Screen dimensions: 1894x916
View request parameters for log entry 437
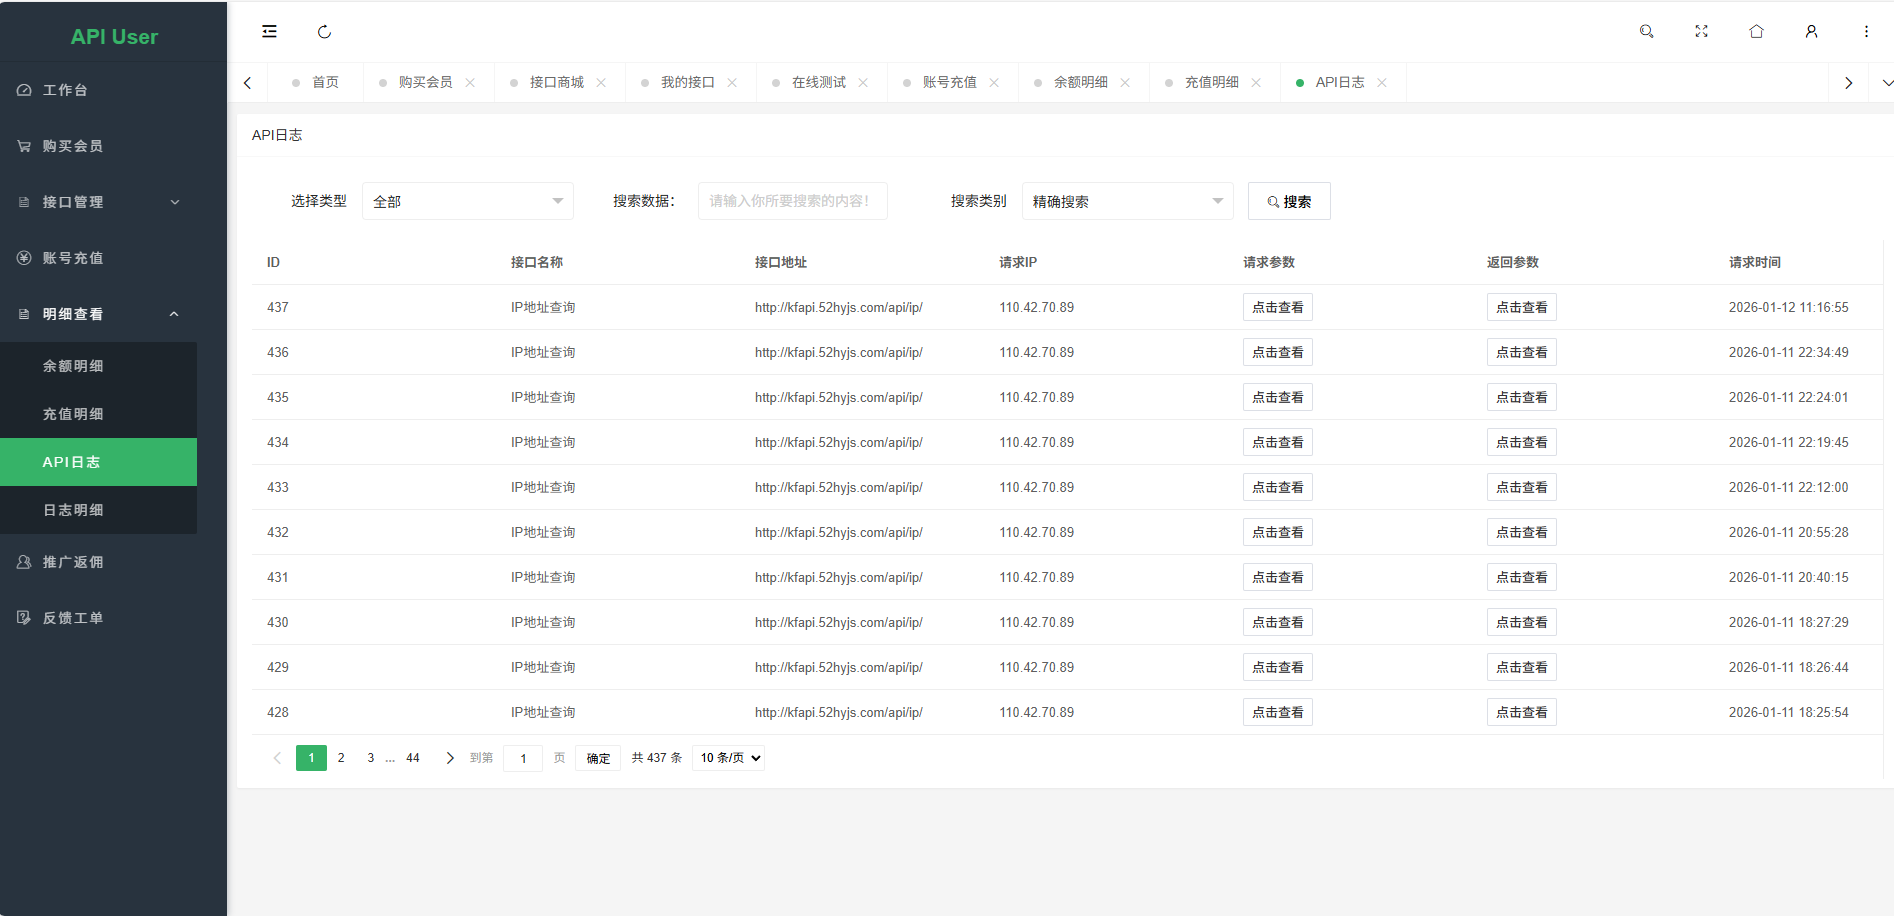click(x=1277, y=307)
